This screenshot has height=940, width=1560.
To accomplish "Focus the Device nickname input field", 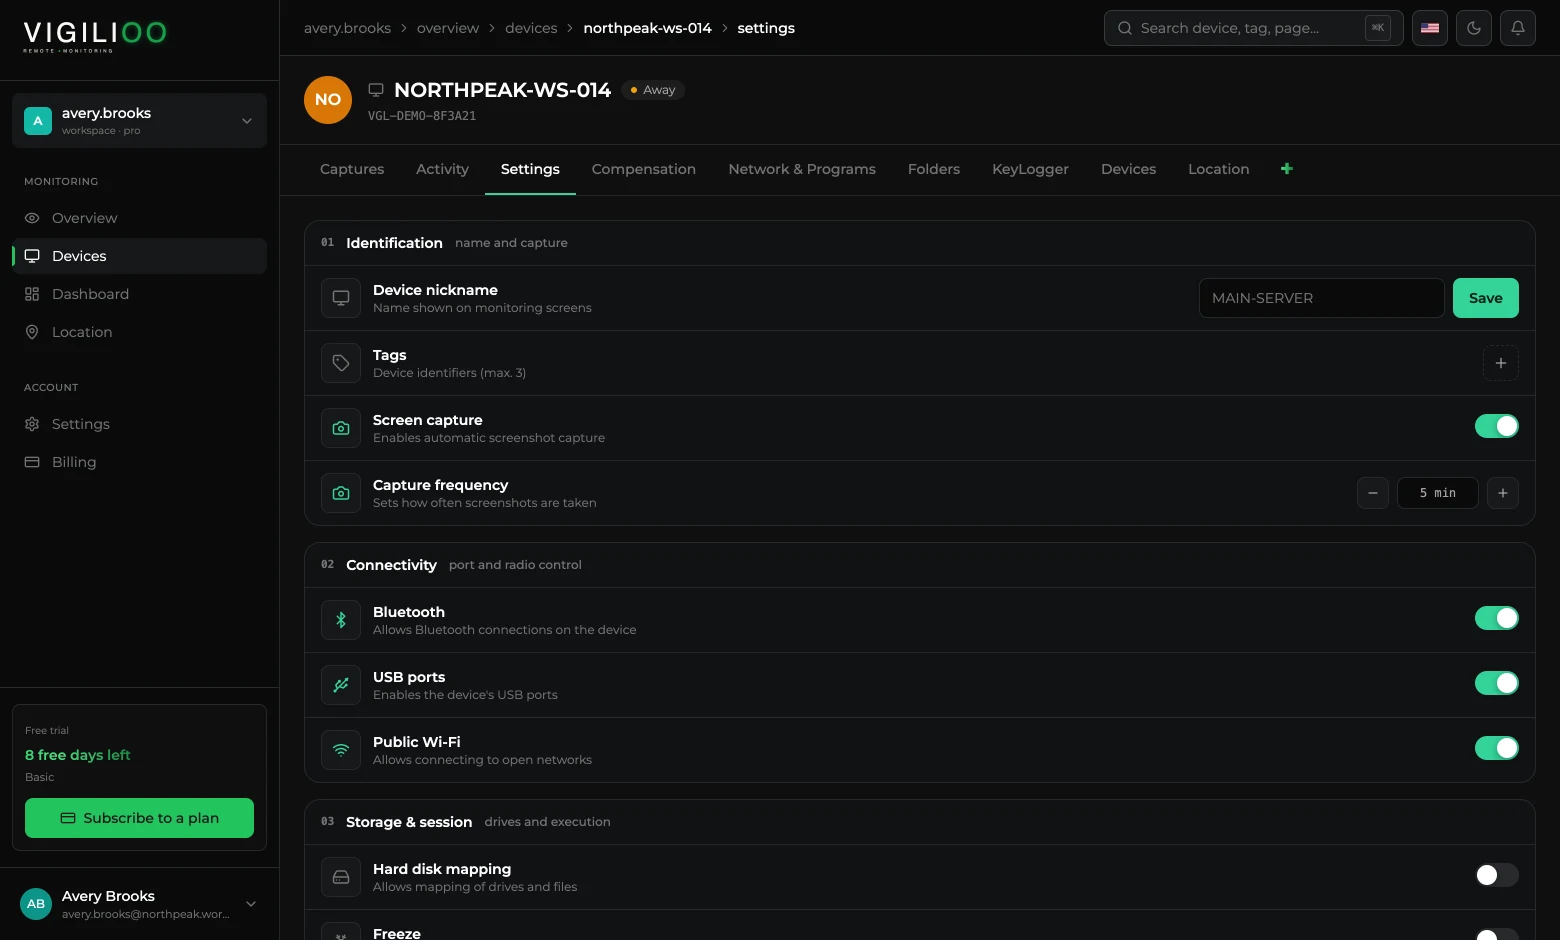I will point(1322,298).
